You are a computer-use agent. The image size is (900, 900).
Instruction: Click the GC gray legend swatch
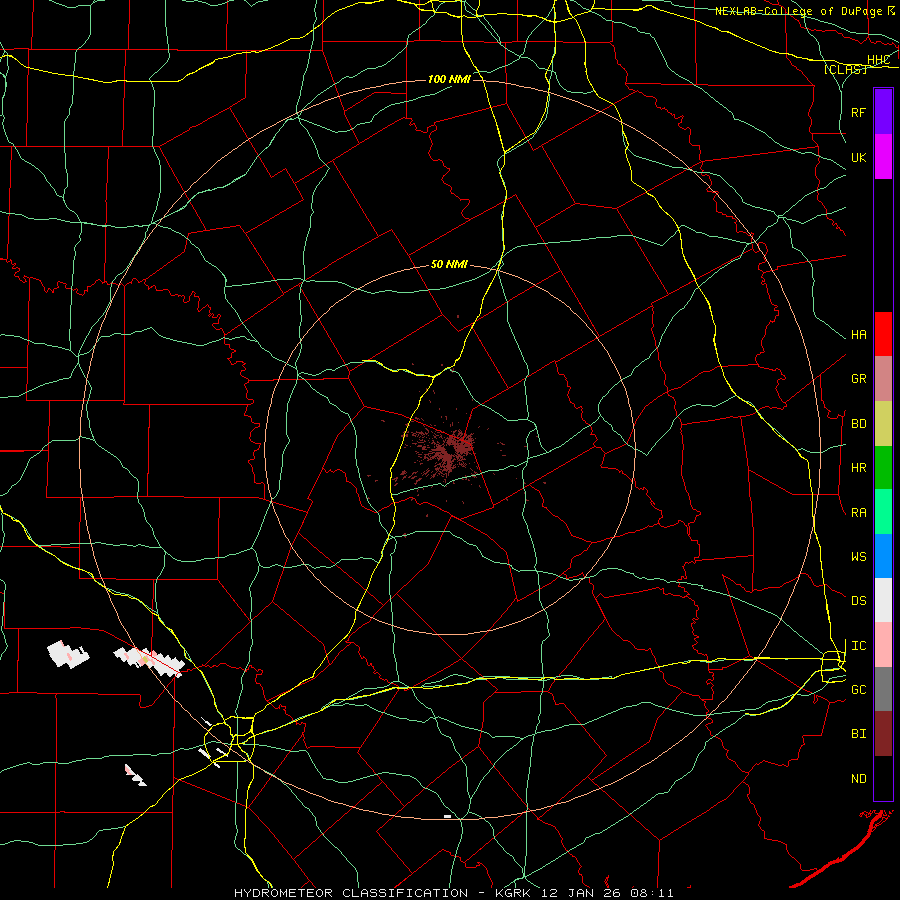click(x=883, y=689)
